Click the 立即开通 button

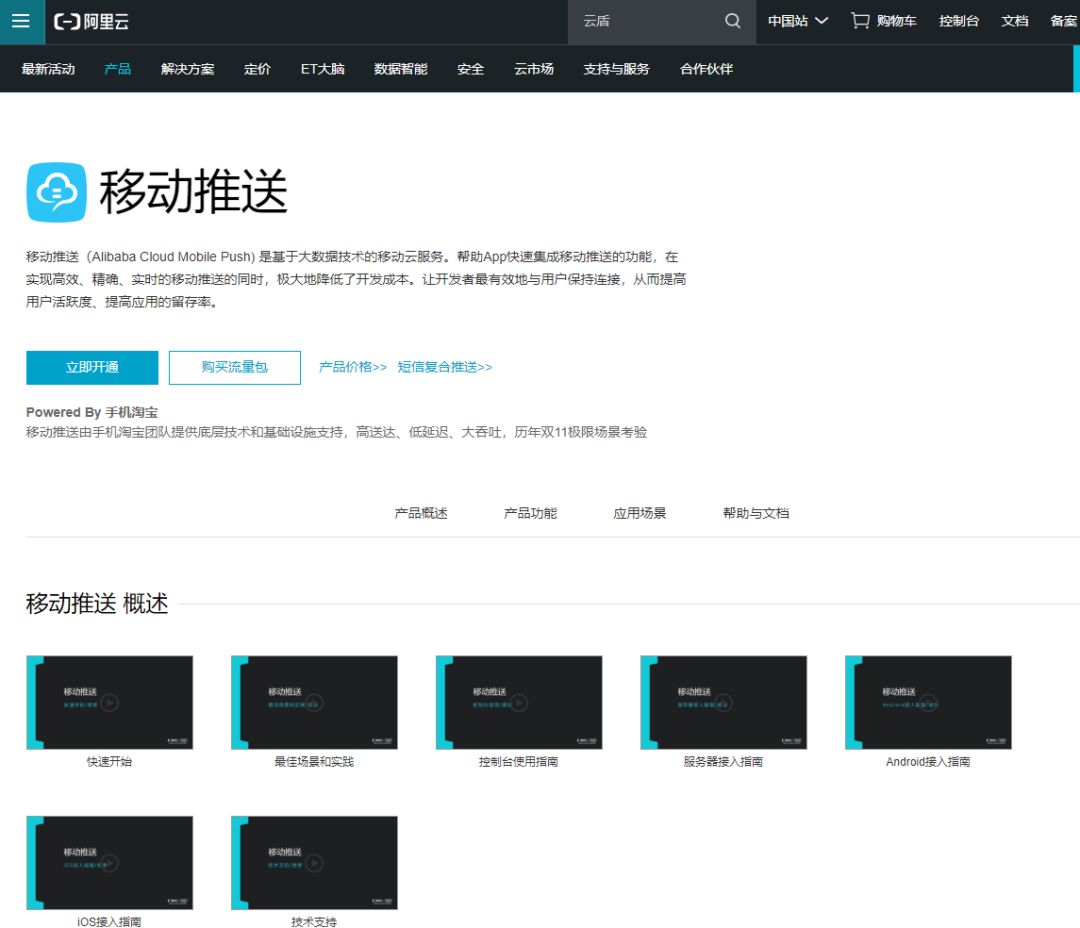pyautogui.click(x=92, y=367)
